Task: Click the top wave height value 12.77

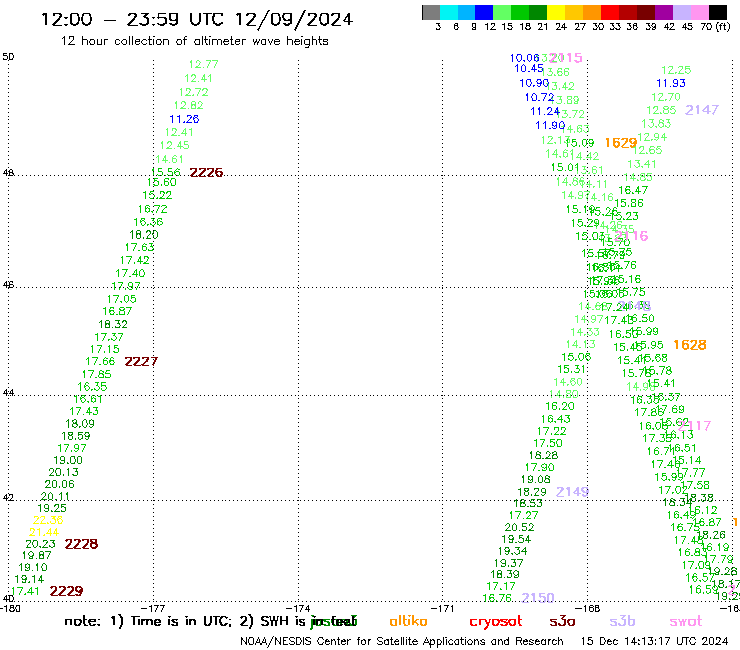Action: [x=203, y=64]
